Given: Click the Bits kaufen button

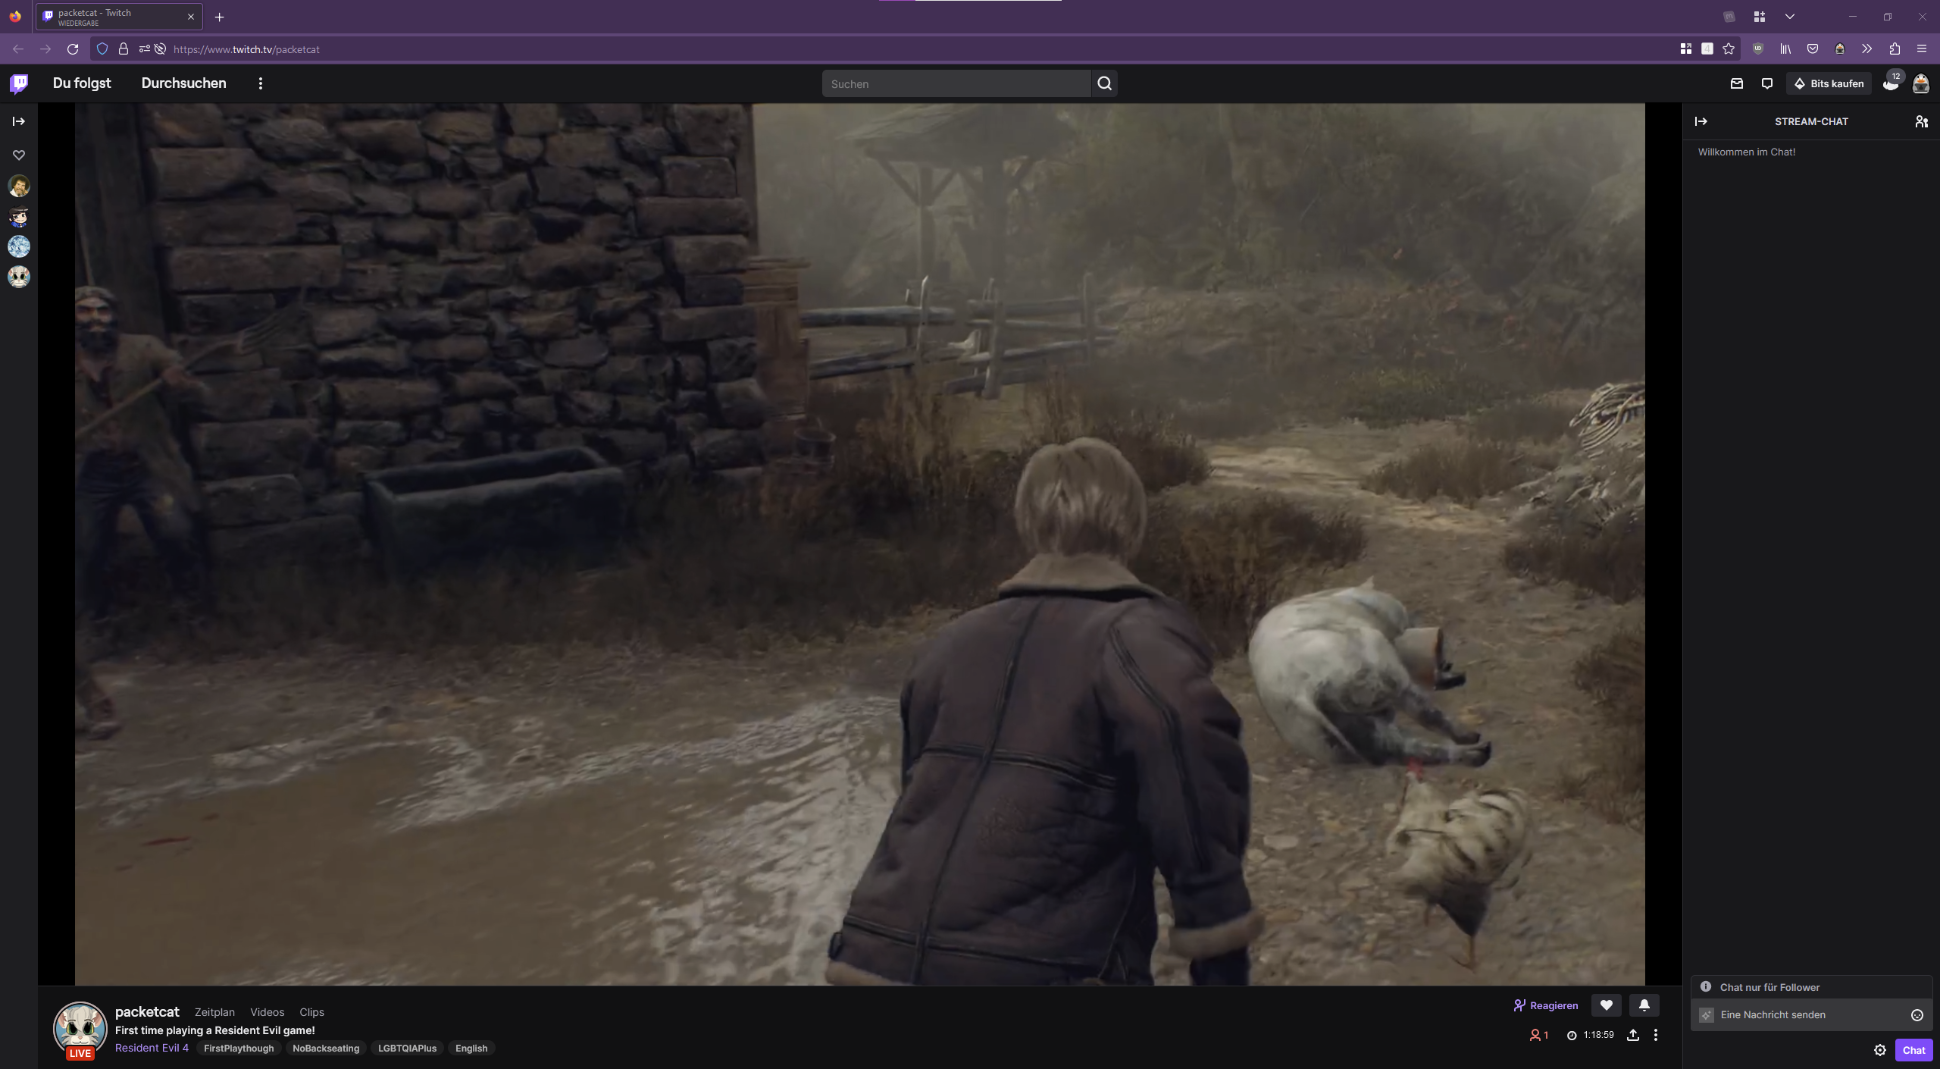Looking at the screenshot, I should coord(1829,84).
